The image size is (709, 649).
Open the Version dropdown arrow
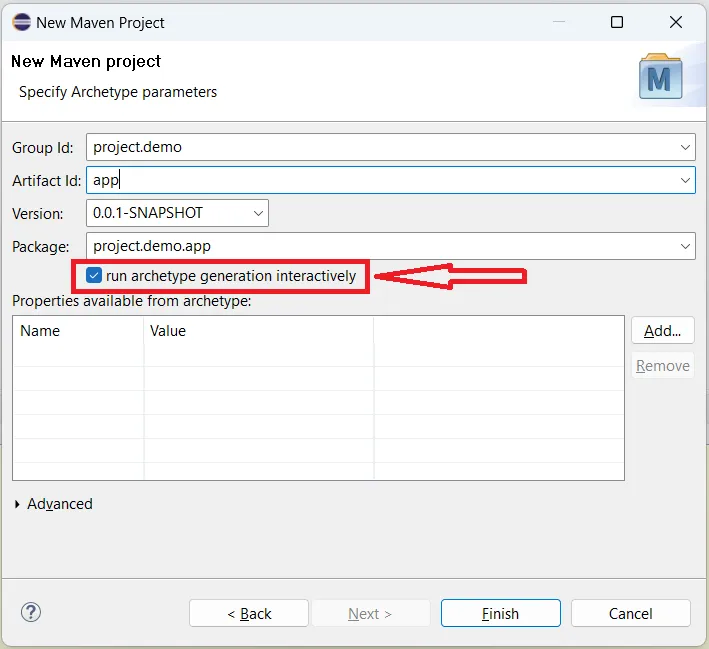pyautogui.click(x=258, y=213)
